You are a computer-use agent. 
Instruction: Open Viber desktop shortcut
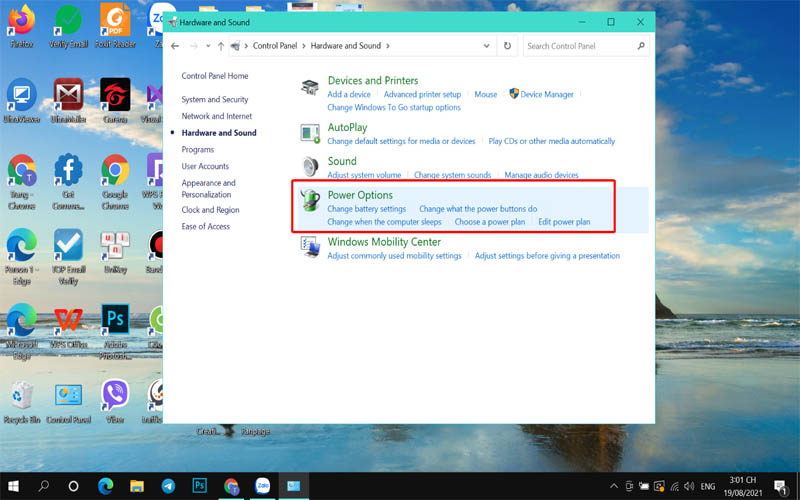tap(115, 402)
